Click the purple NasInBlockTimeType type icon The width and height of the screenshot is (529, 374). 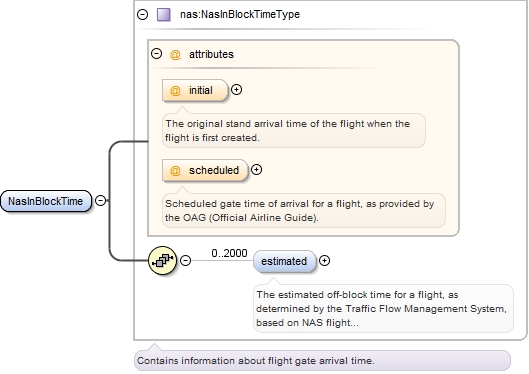pos(164,15)
